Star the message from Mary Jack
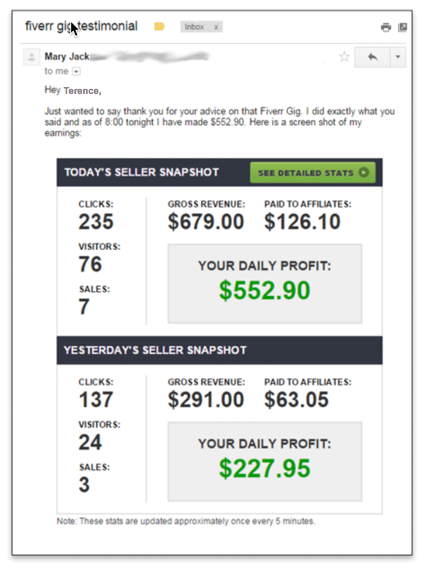The height and width of the screenshot is (570, 424). pyautogui.click(x=344, y=57)
